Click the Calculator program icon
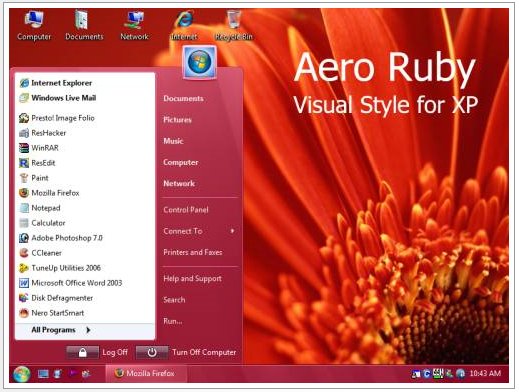The image size is (519, 392). click(x=24, y=223)
